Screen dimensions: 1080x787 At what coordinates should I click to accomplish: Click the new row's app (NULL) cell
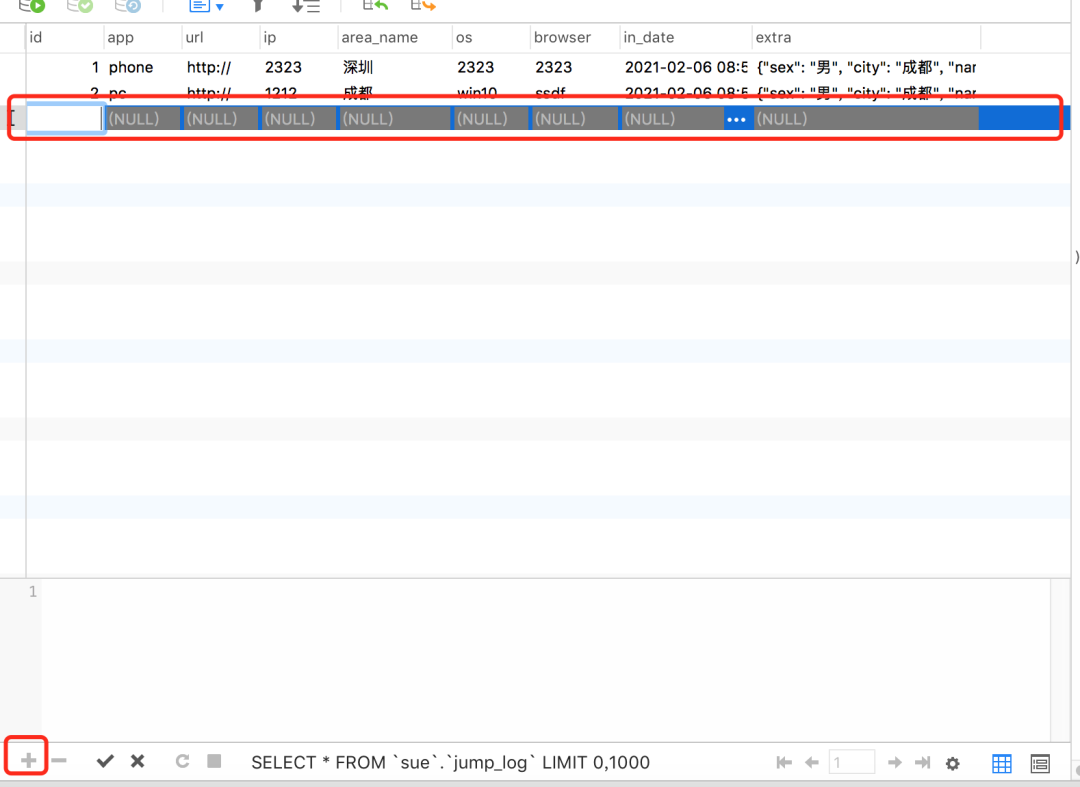pos(143,118)
